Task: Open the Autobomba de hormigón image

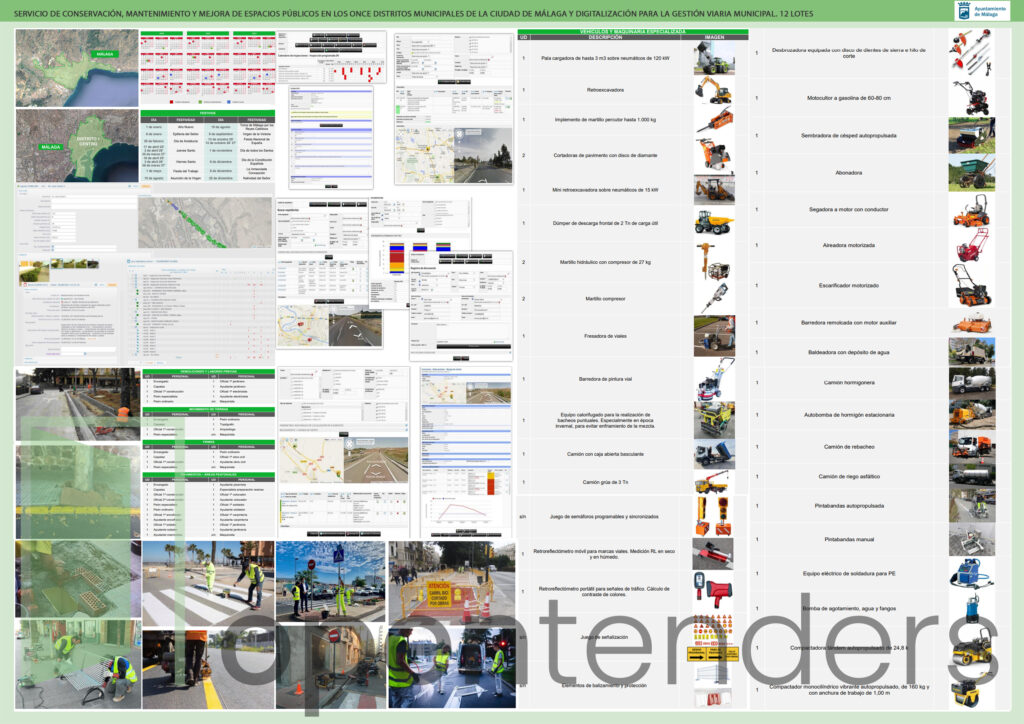Action: tap(972, 415)
